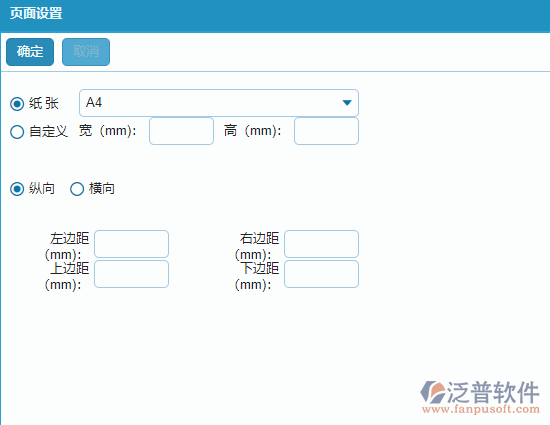Screen dimensions: 550x425
Task: Select the 纸张 radio button
Action: 17,104
